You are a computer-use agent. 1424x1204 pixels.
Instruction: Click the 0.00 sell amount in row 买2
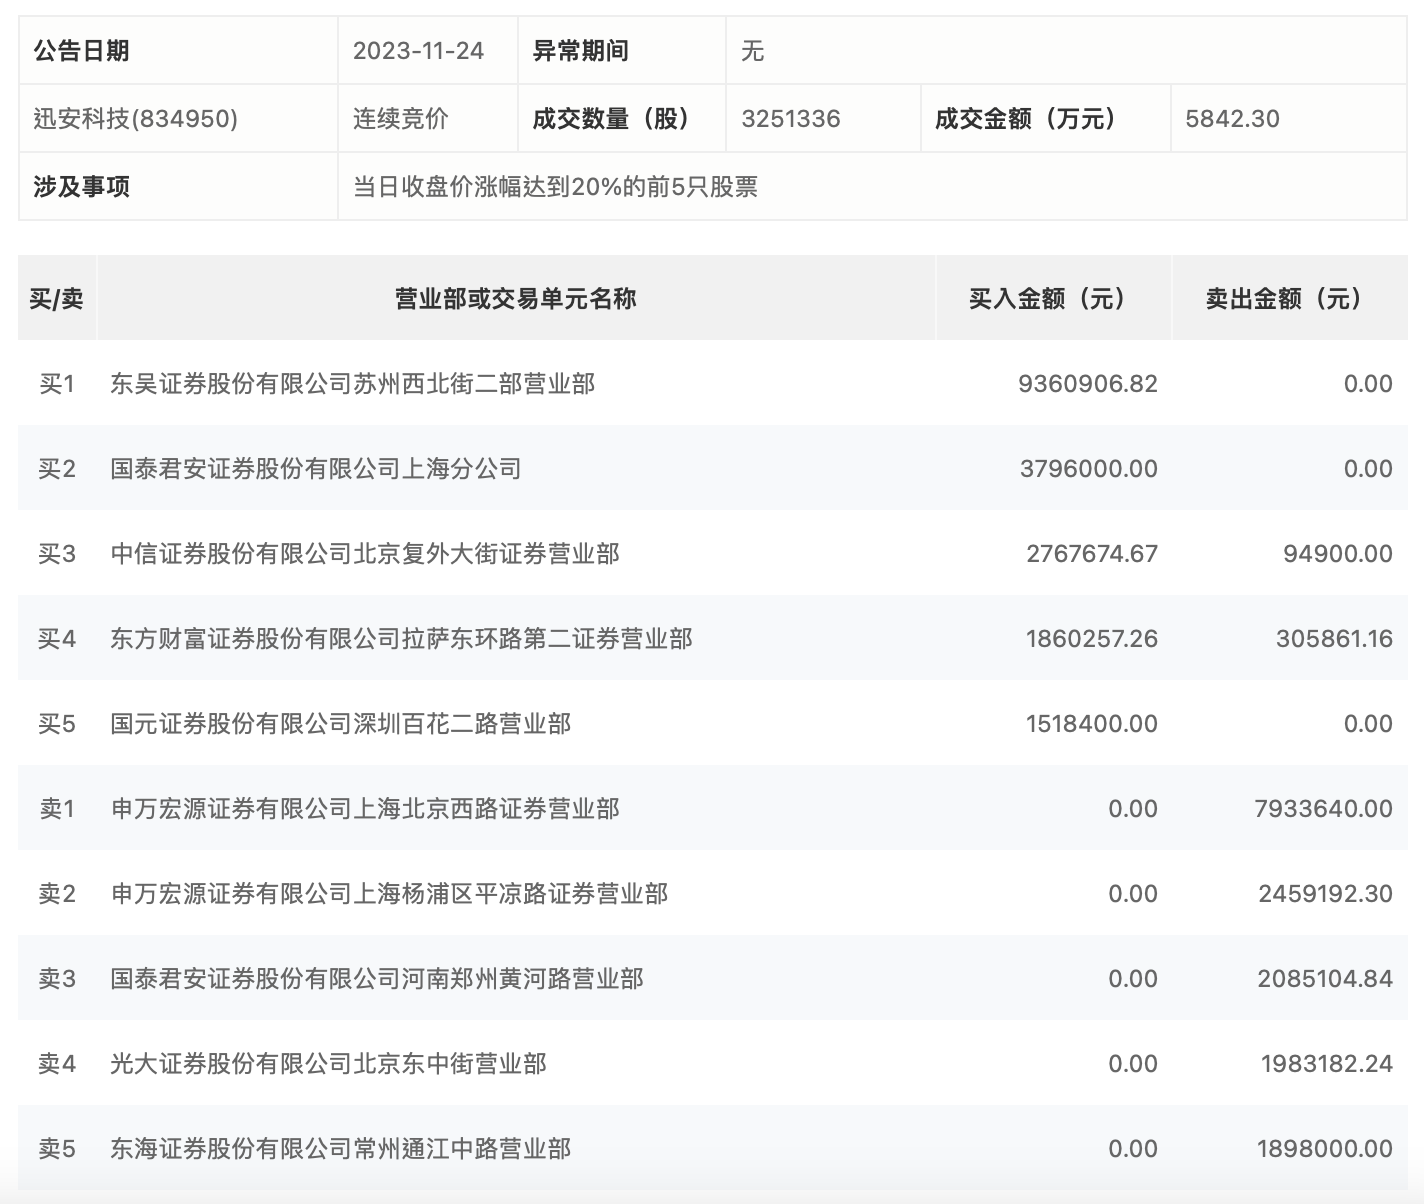1368,468
